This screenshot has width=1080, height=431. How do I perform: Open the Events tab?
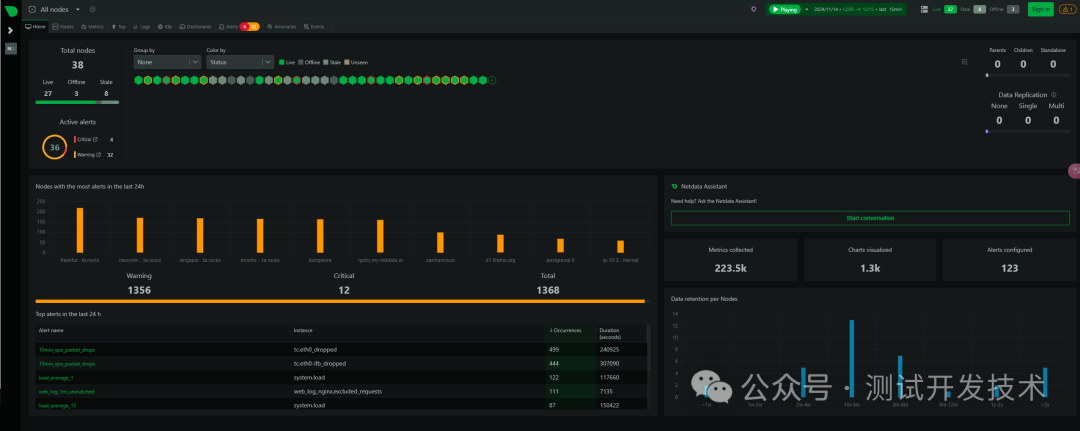pyautogui.click(x=313, y=26)
